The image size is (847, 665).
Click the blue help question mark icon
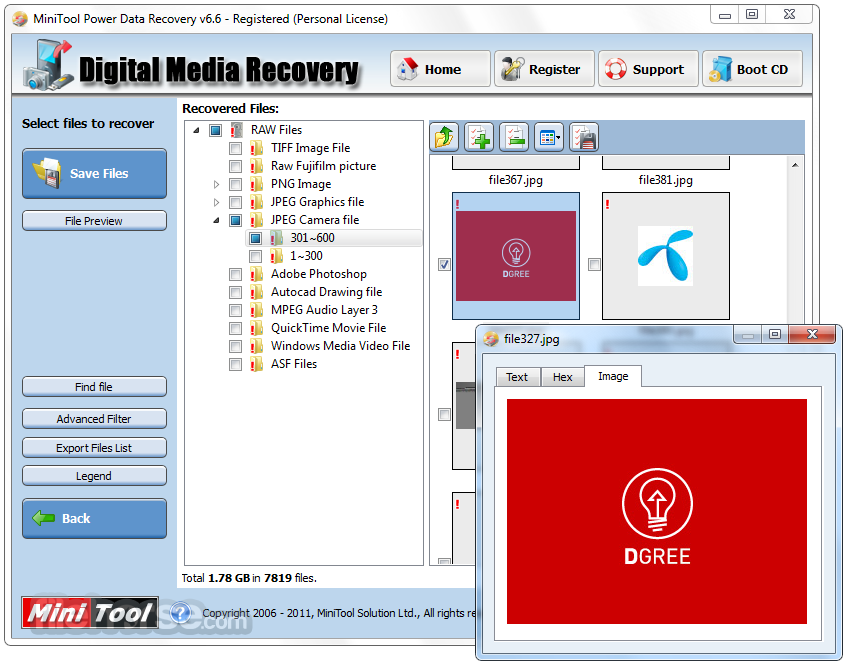point(180,614)
